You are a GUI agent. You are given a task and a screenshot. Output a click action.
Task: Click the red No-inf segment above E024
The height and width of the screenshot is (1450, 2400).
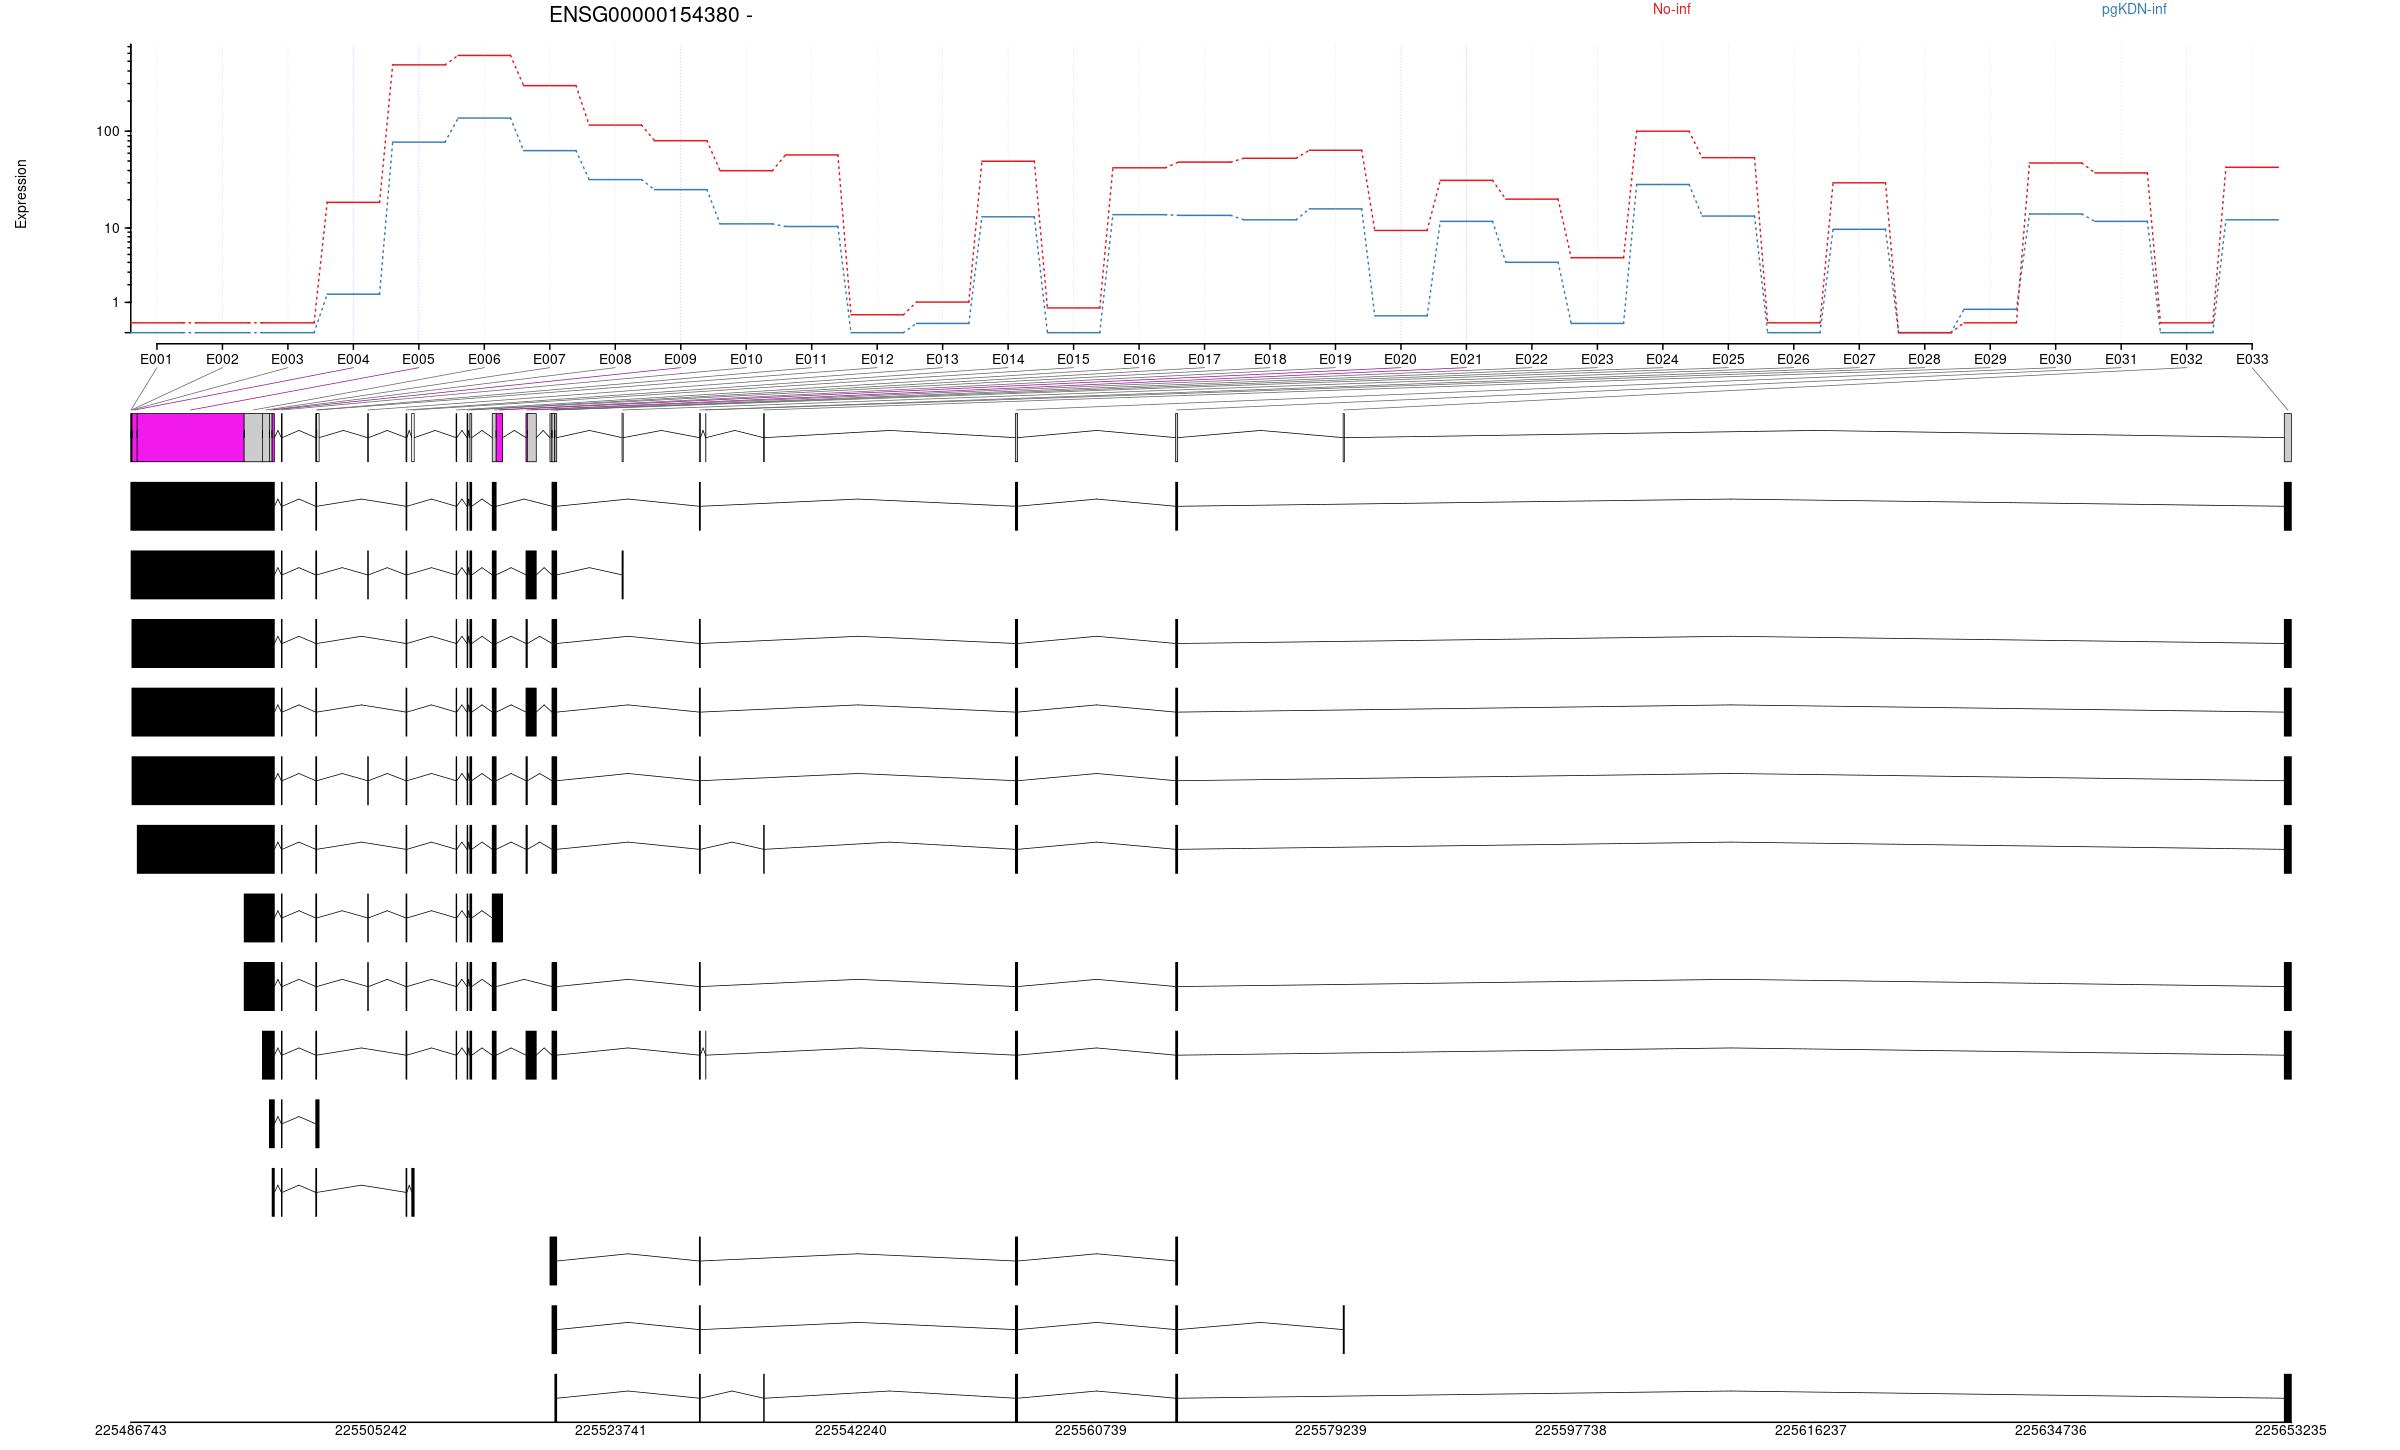1662,131
